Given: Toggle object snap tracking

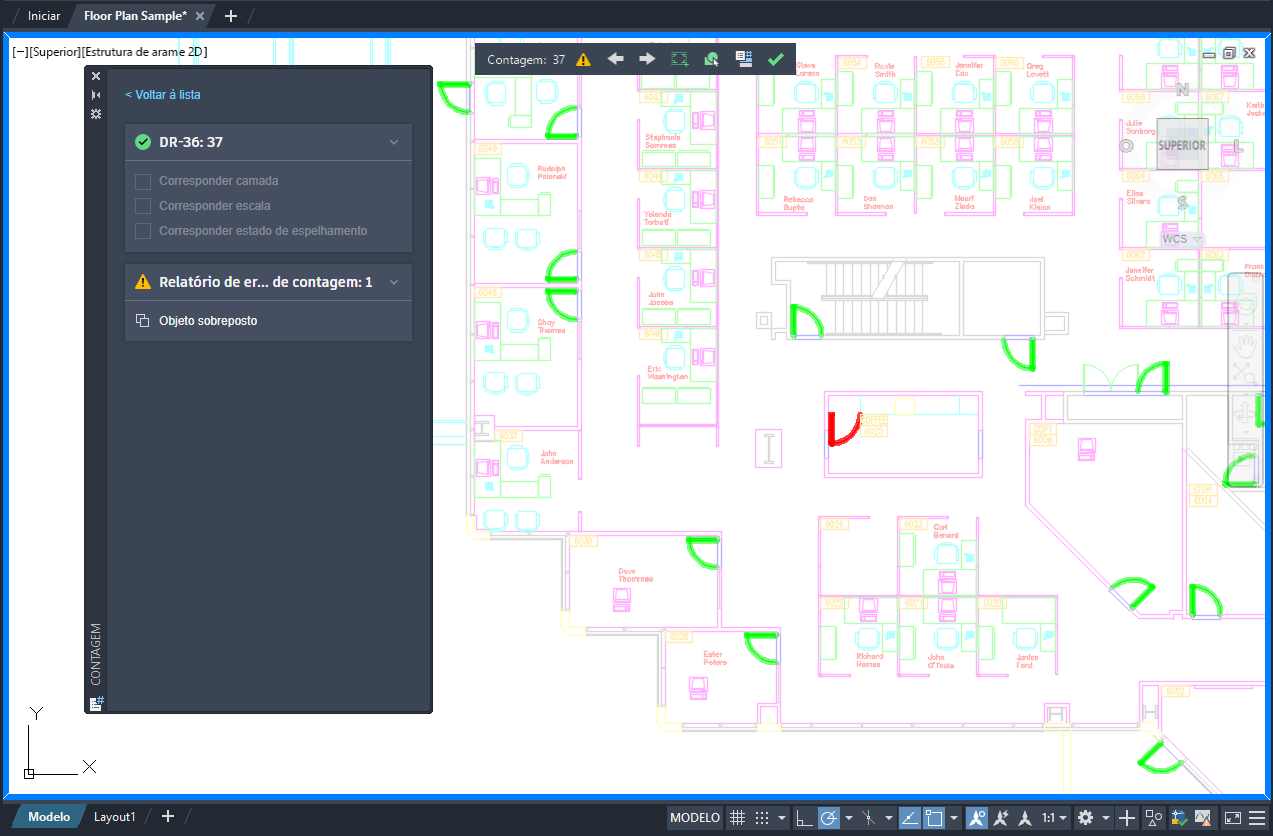Looking at the screenshot, I should (909, 818).
